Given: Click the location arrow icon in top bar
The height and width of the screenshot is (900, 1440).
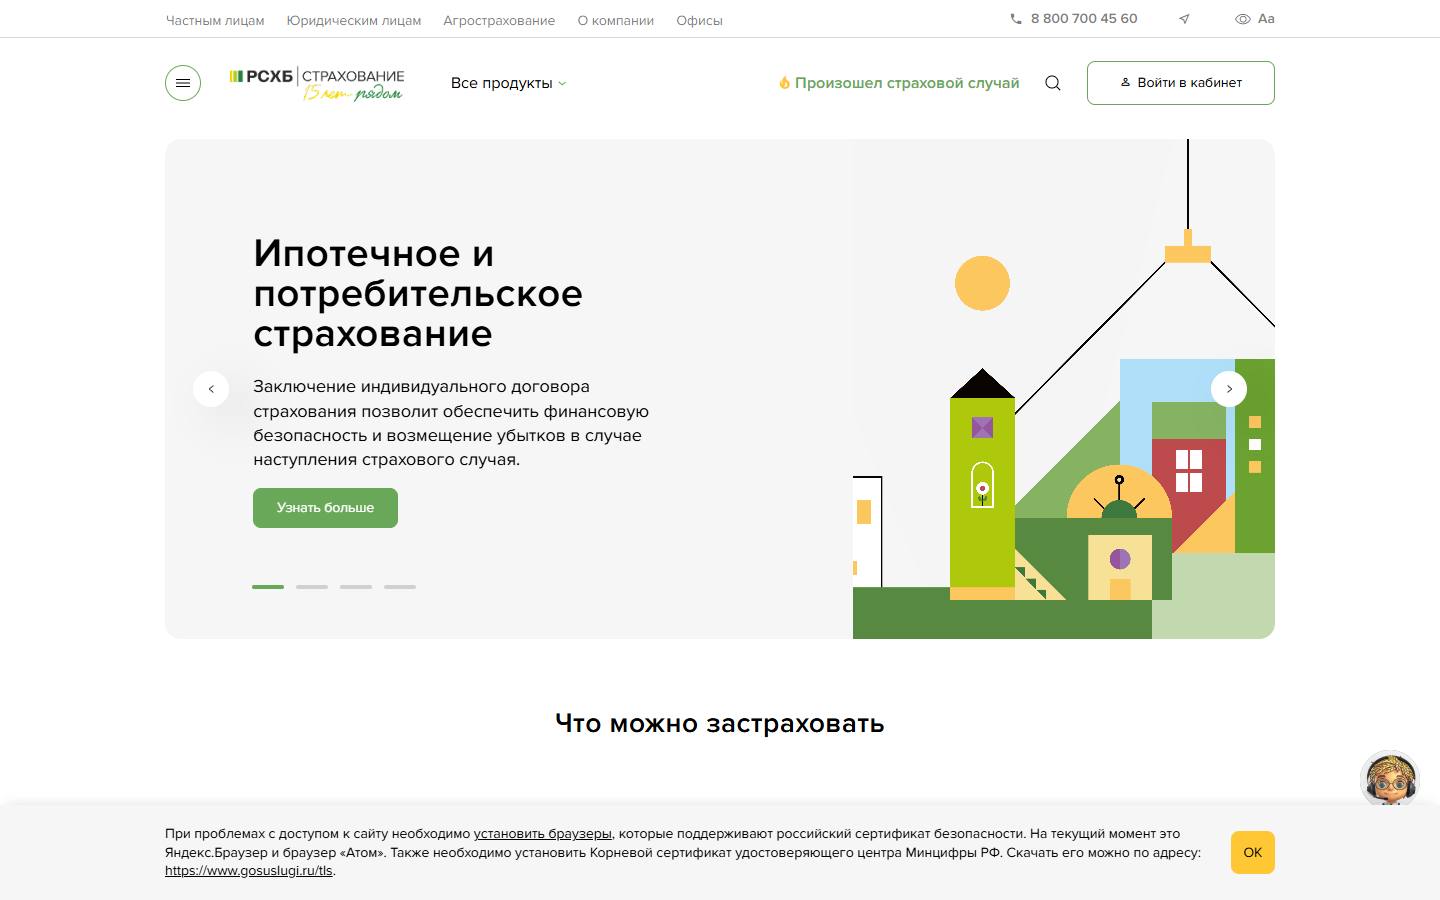Looking at the screenshot, I should tap(1184, 19).
